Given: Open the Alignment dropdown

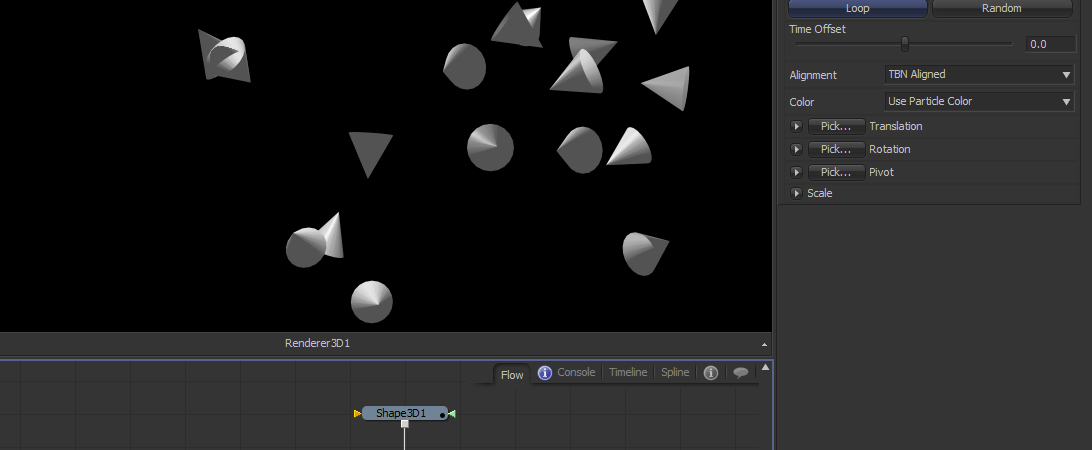Looking at the screenshot, I should tap(978, 75).
